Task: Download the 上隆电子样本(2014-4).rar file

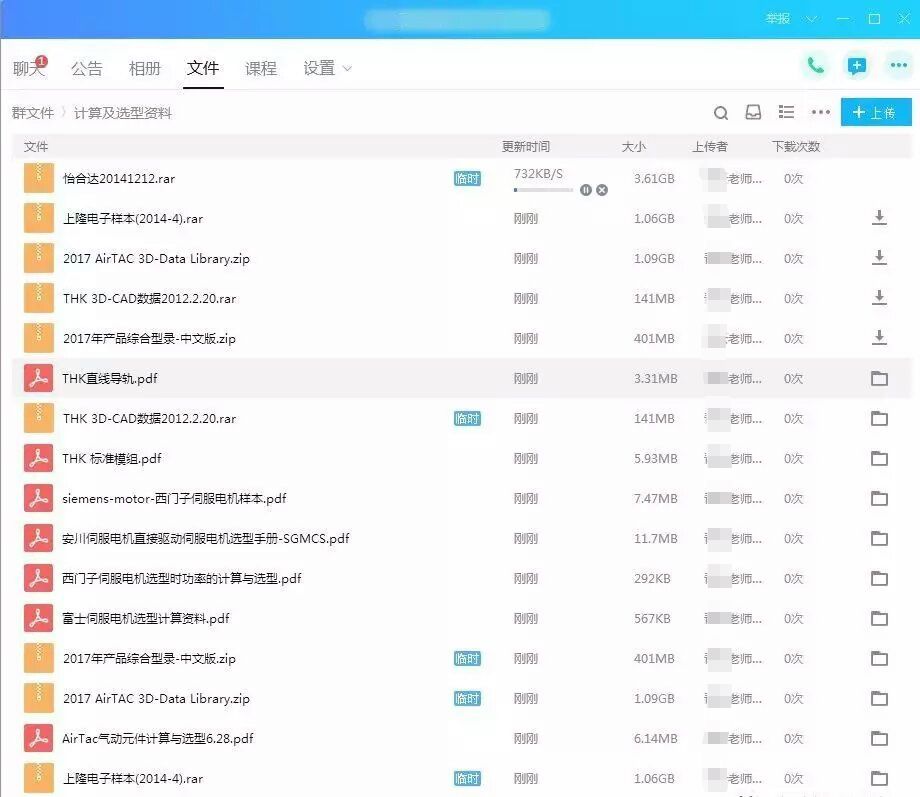Action: 879,217
